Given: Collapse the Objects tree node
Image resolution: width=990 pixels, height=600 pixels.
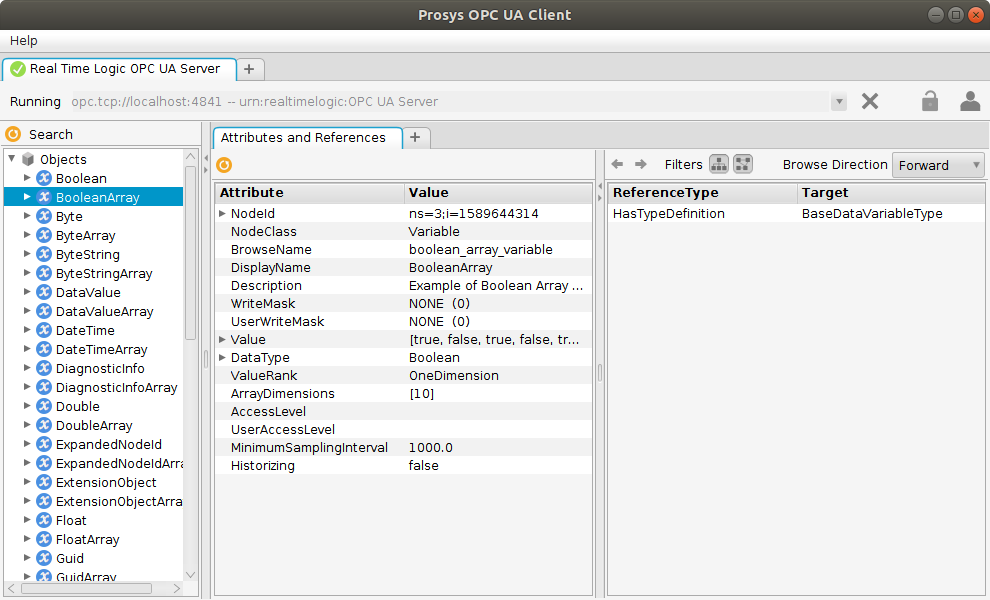Looking at the screenshot, I should (x=11, y=159).
